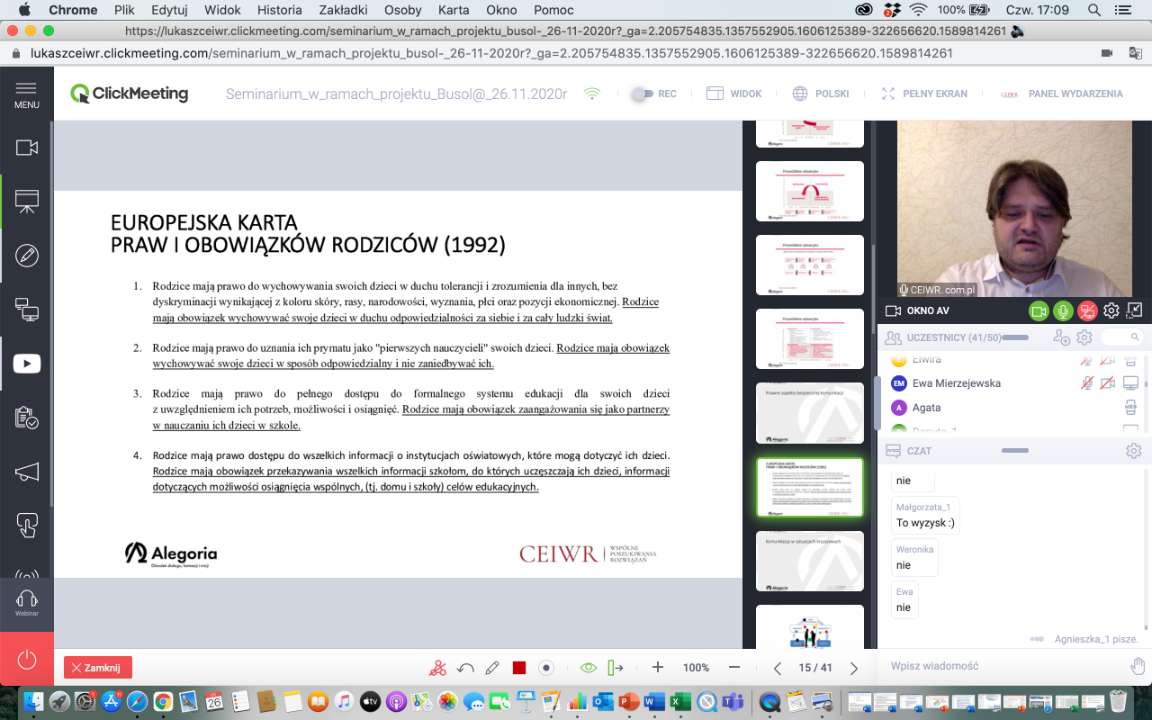The image size is (1152, 720).
Task: Mute the green microphone button
Action: pyautogui.click(x=1063, y=311)
